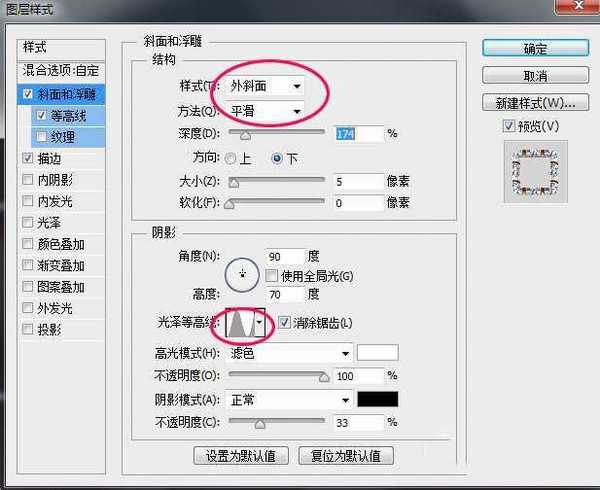Image resolution: width=600 pixels, height=490 pixels.
Task: Enable the 光泽 checkbox
Action: click(x=28, y=222)
